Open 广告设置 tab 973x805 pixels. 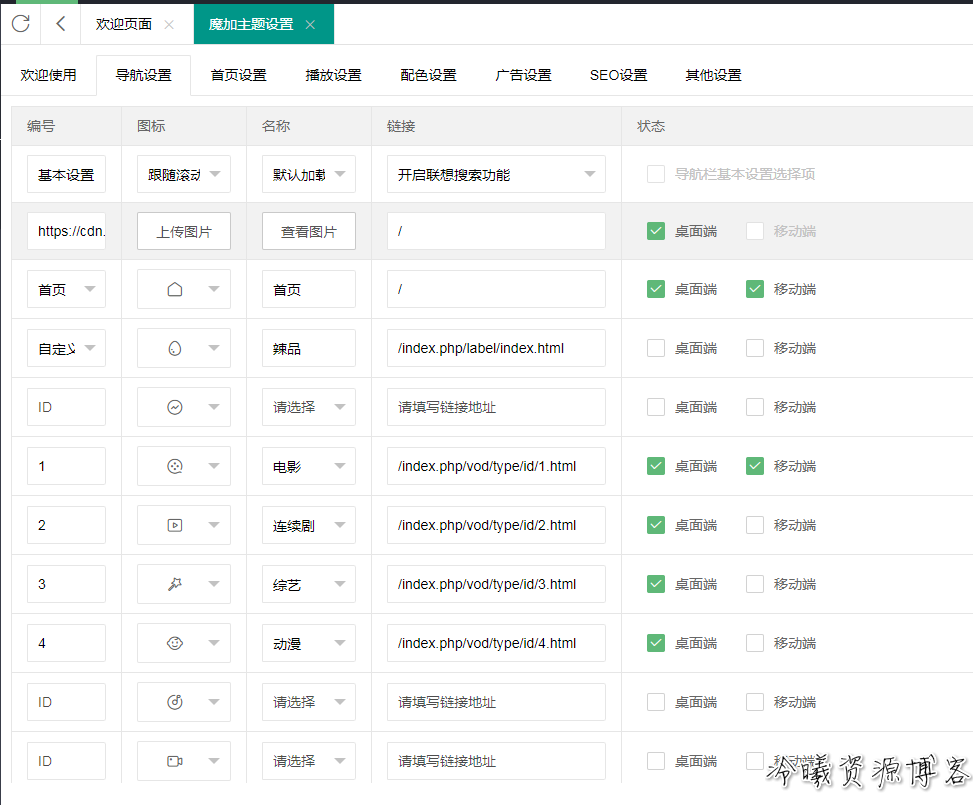523,75
